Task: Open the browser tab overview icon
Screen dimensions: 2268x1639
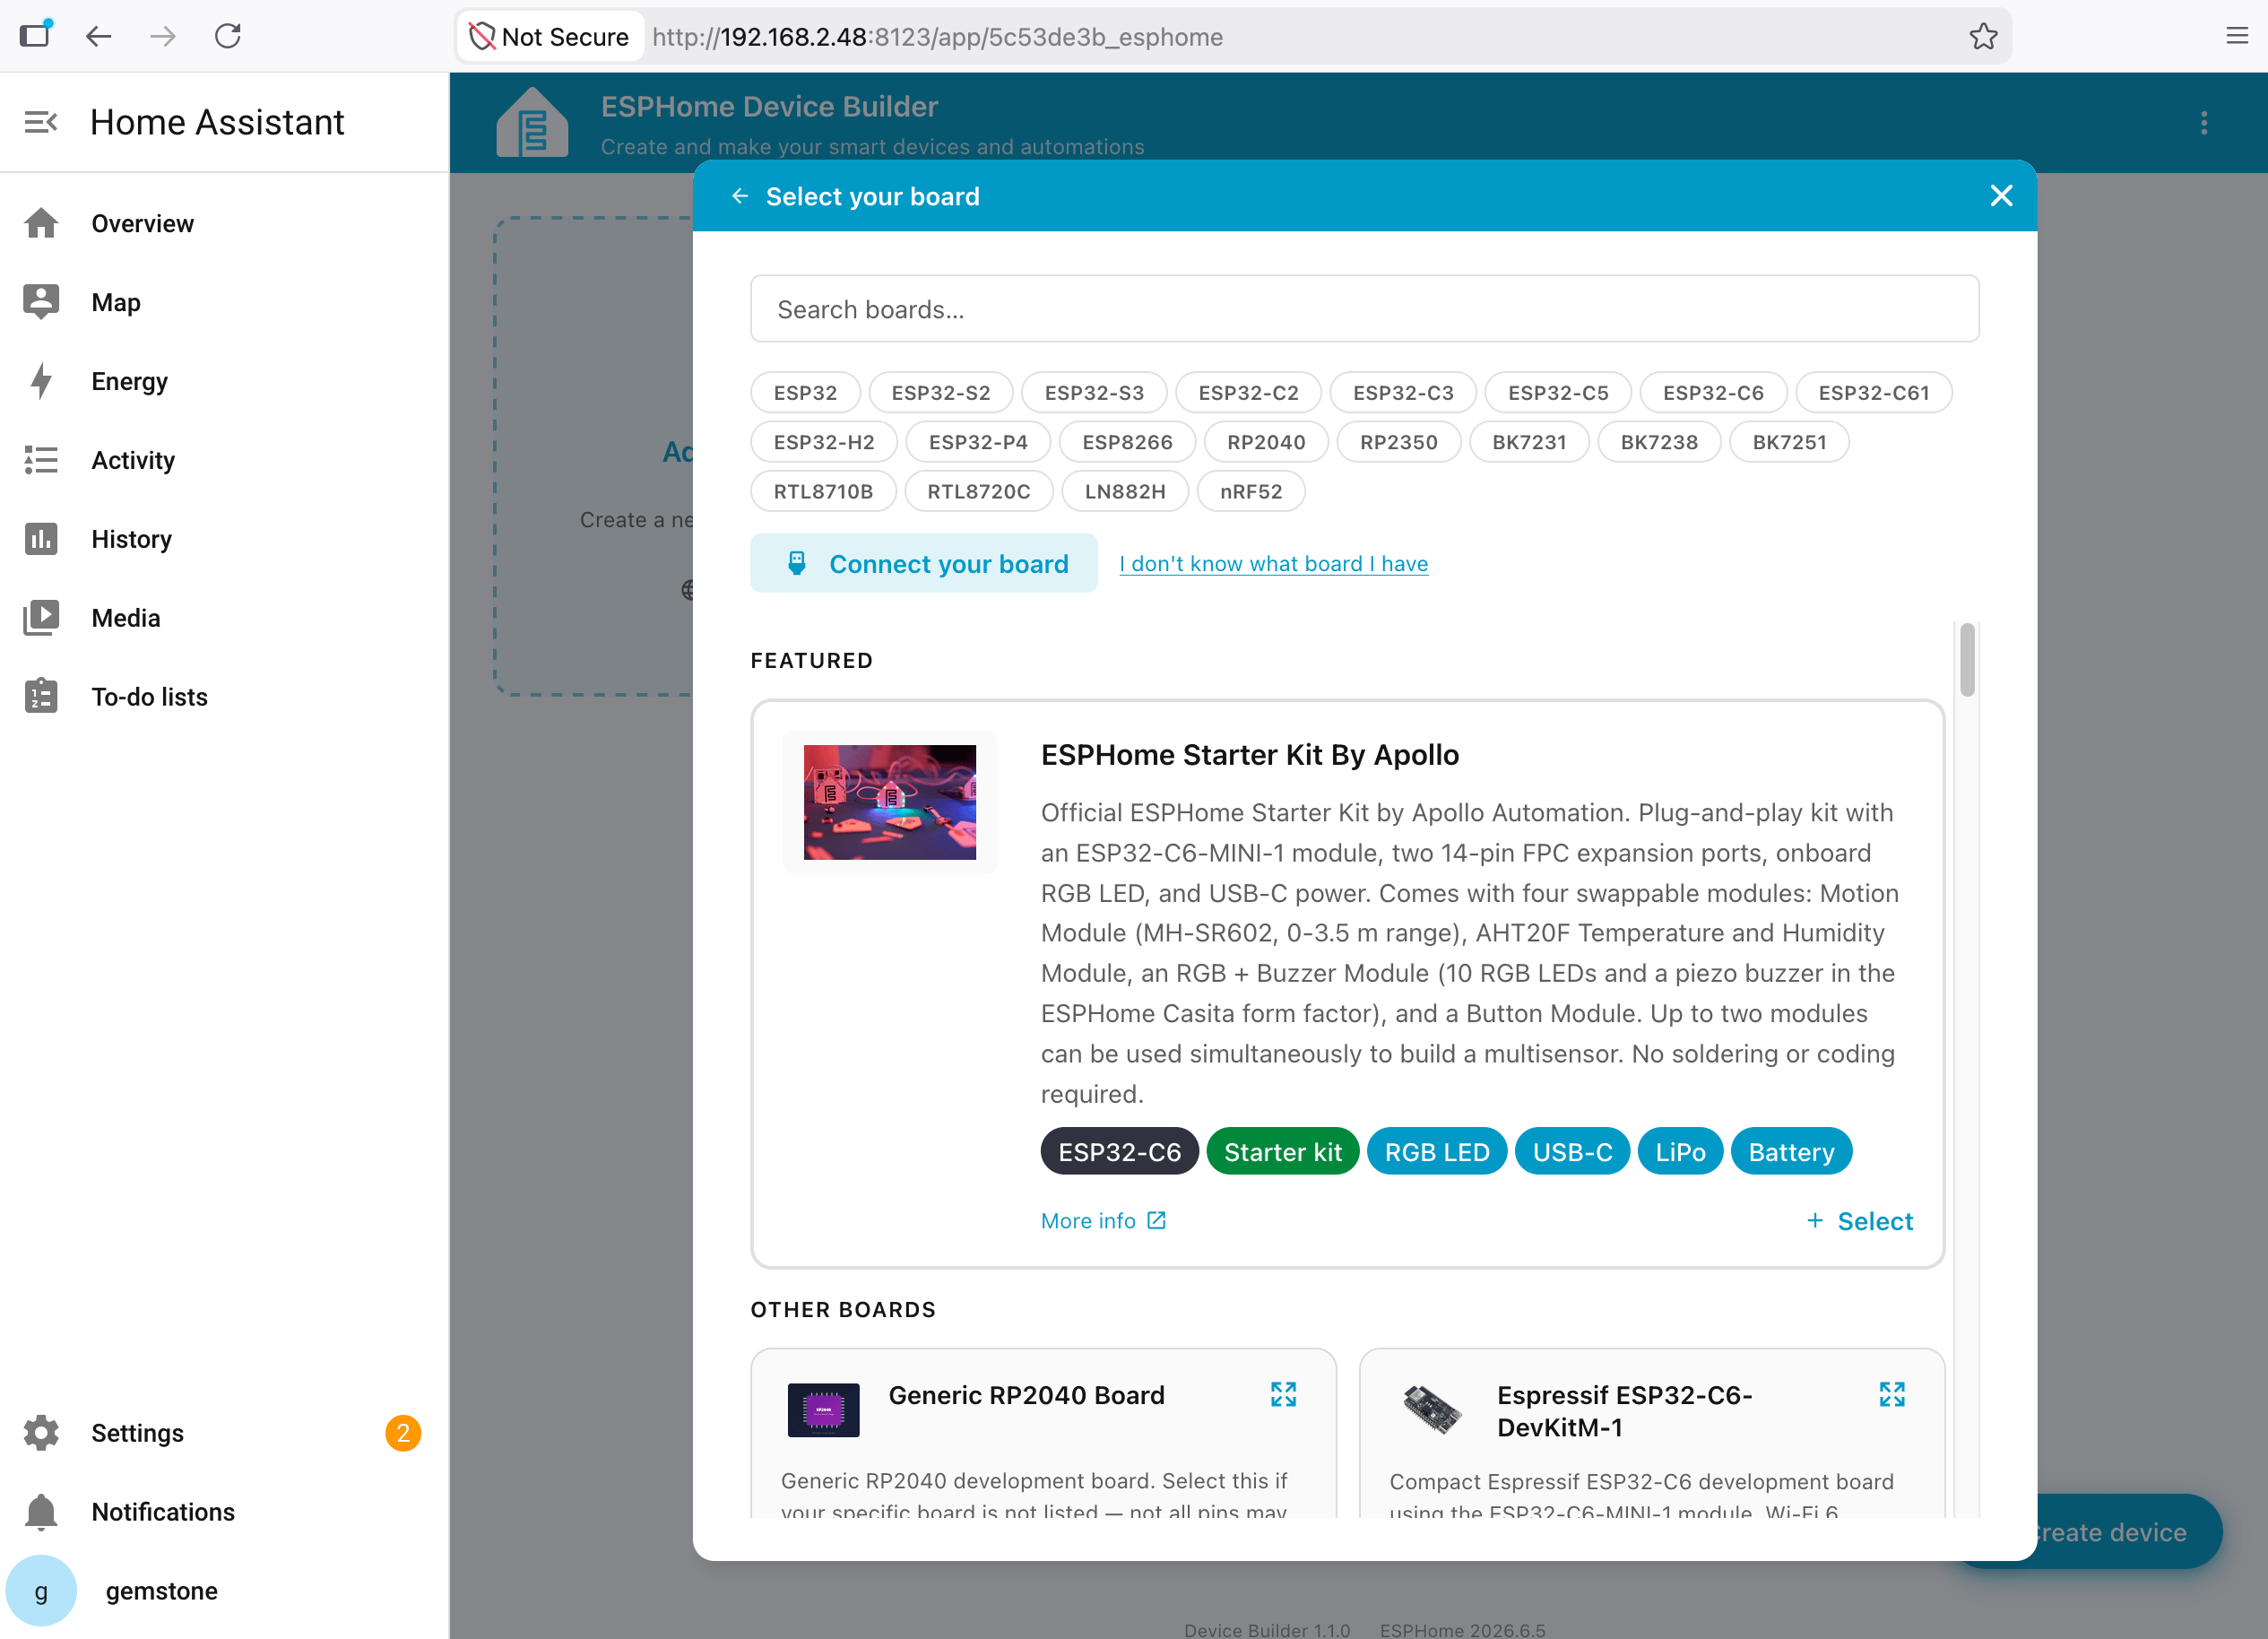Action: coord(36,35)
